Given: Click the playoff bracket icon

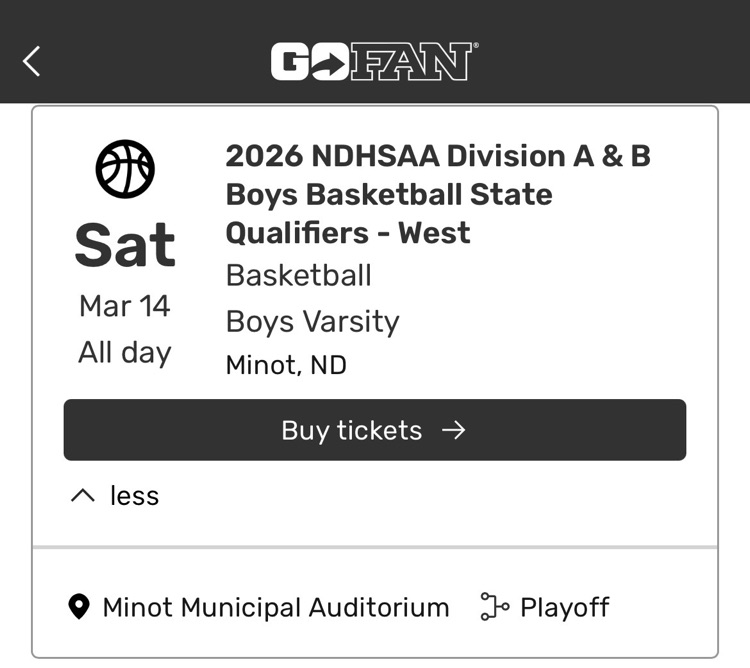Looking at the screenshot, I should 494,607.
